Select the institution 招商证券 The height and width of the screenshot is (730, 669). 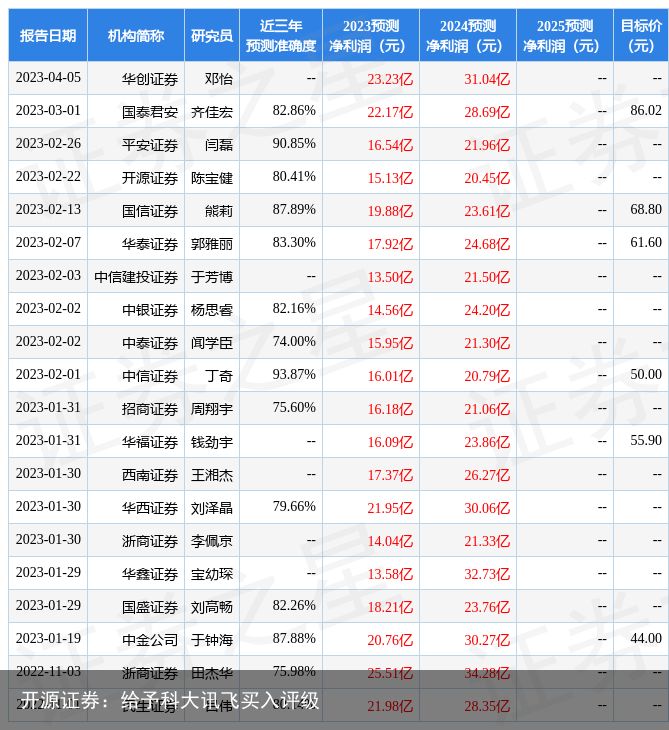coord(150,409)
